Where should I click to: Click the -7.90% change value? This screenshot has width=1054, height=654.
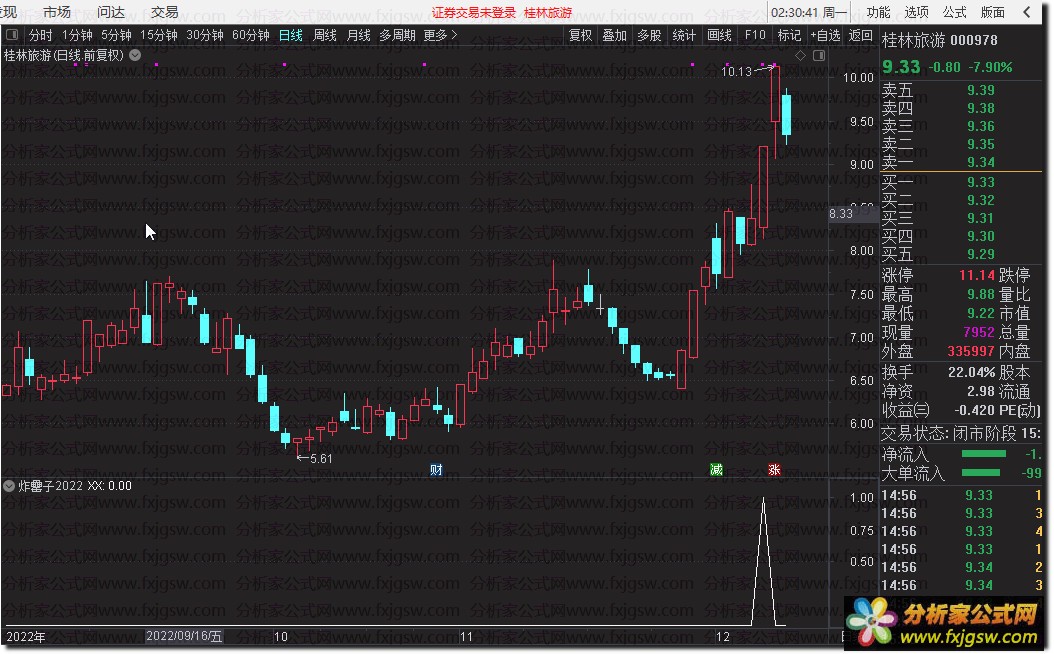990,67
